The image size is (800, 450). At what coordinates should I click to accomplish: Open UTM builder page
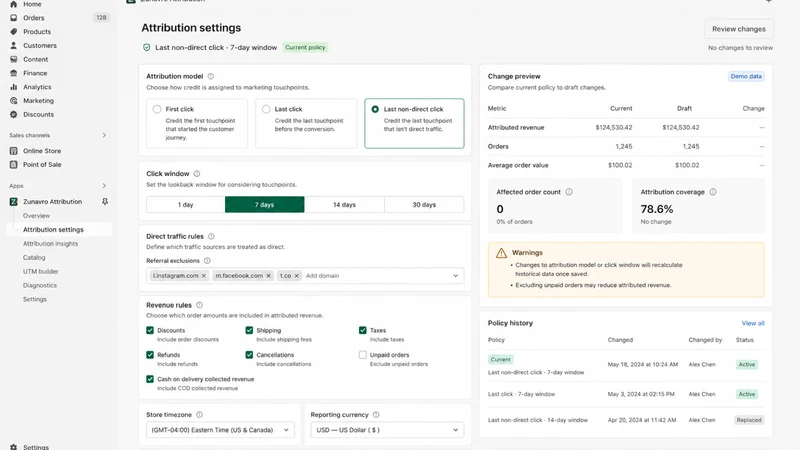[41, 271]
